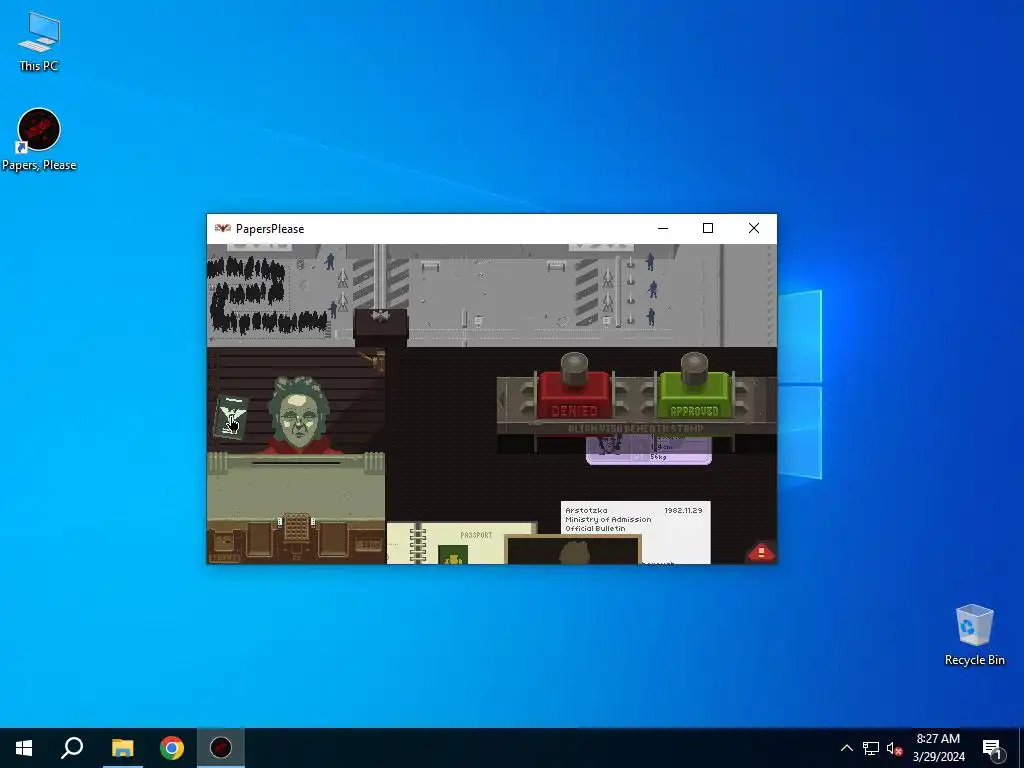This screenshot has height=768, width=1024.
Task: Collapse the stamp bar using its left arrow
Action: coord(502,400)
